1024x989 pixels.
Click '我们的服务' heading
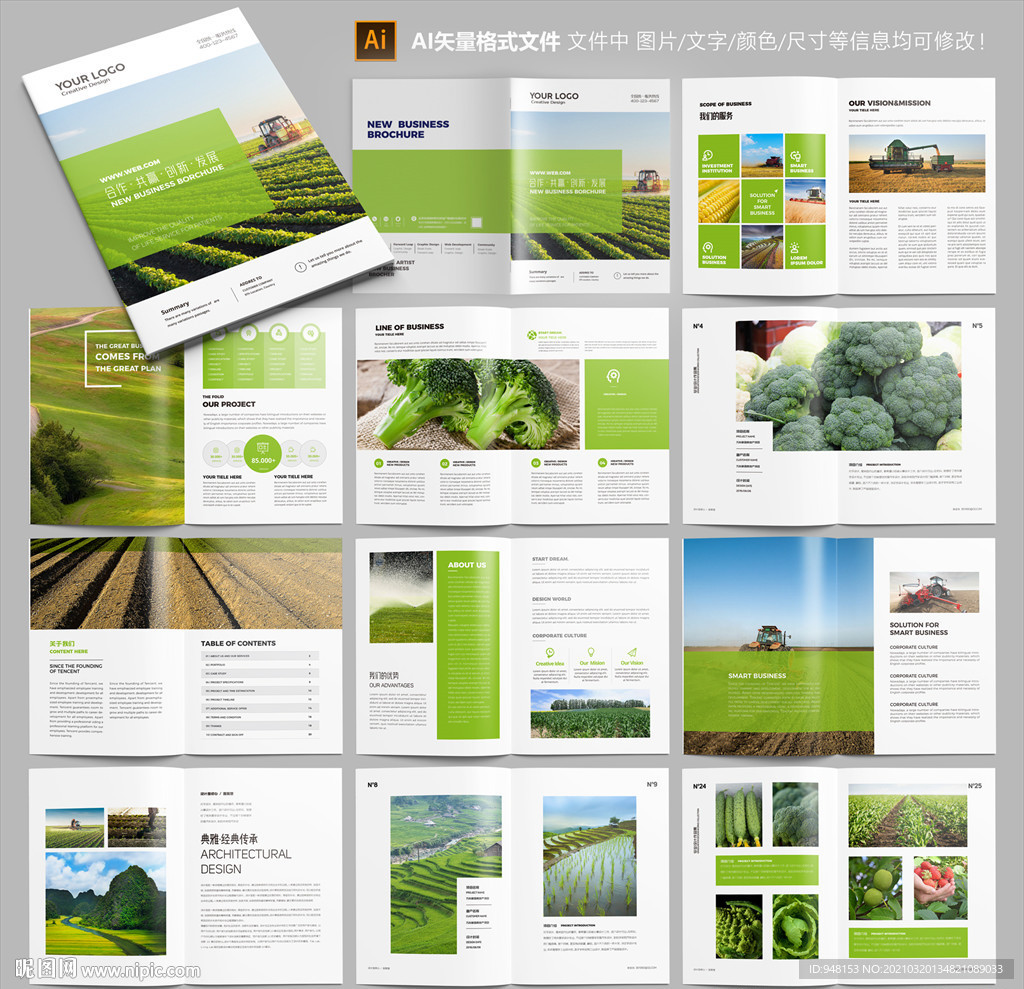pyautogui.click(x=716, y=116)
